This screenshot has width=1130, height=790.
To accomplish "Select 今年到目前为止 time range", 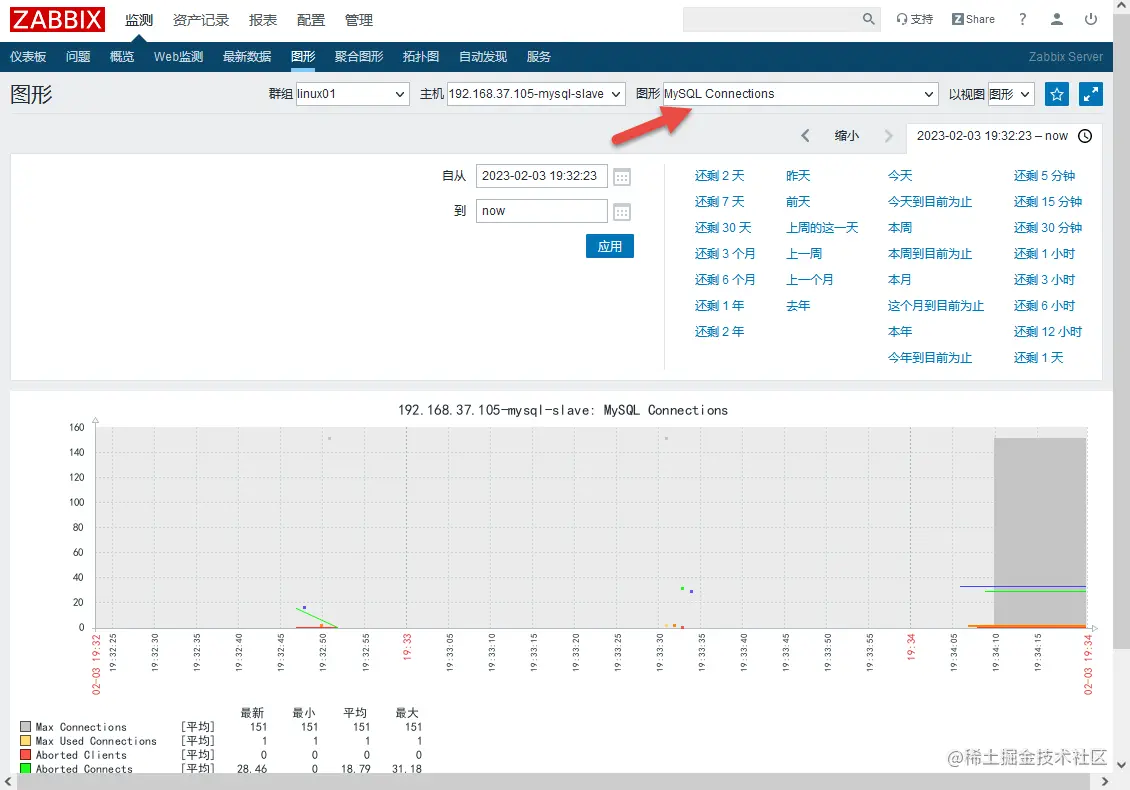I will [x=930, y=357].
